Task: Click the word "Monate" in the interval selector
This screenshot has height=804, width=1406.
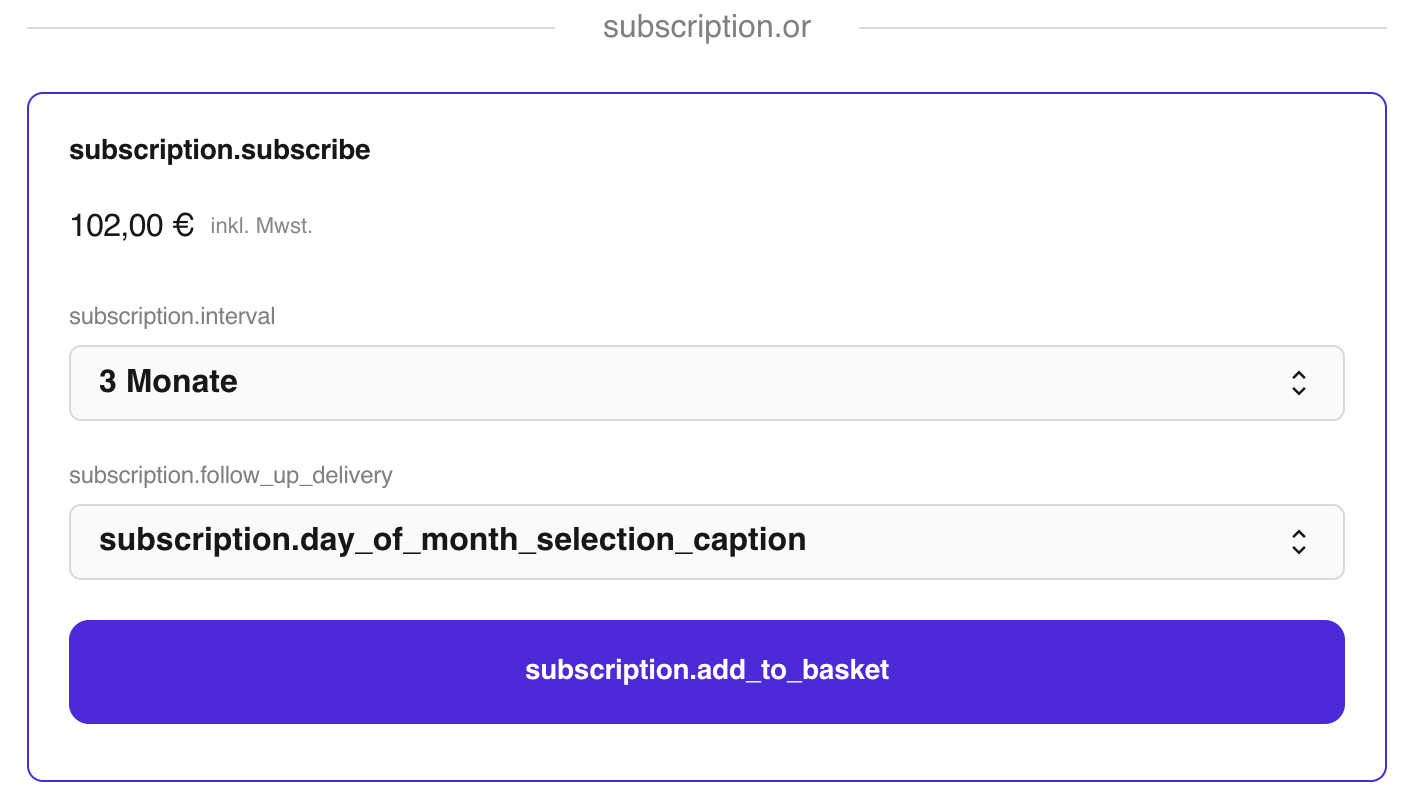Action: click(x=182, y=382)
